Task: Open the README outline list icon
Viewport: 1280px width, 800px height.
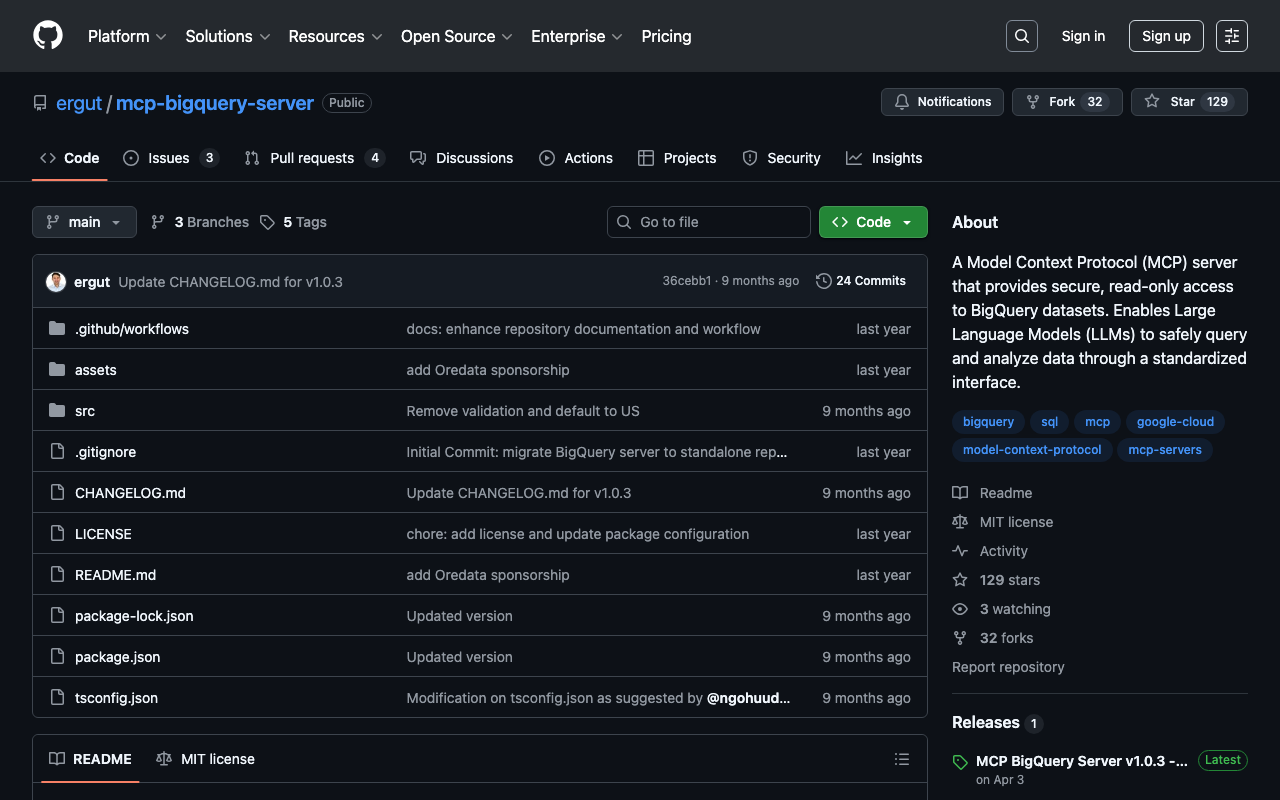Action: click(901, 759)
